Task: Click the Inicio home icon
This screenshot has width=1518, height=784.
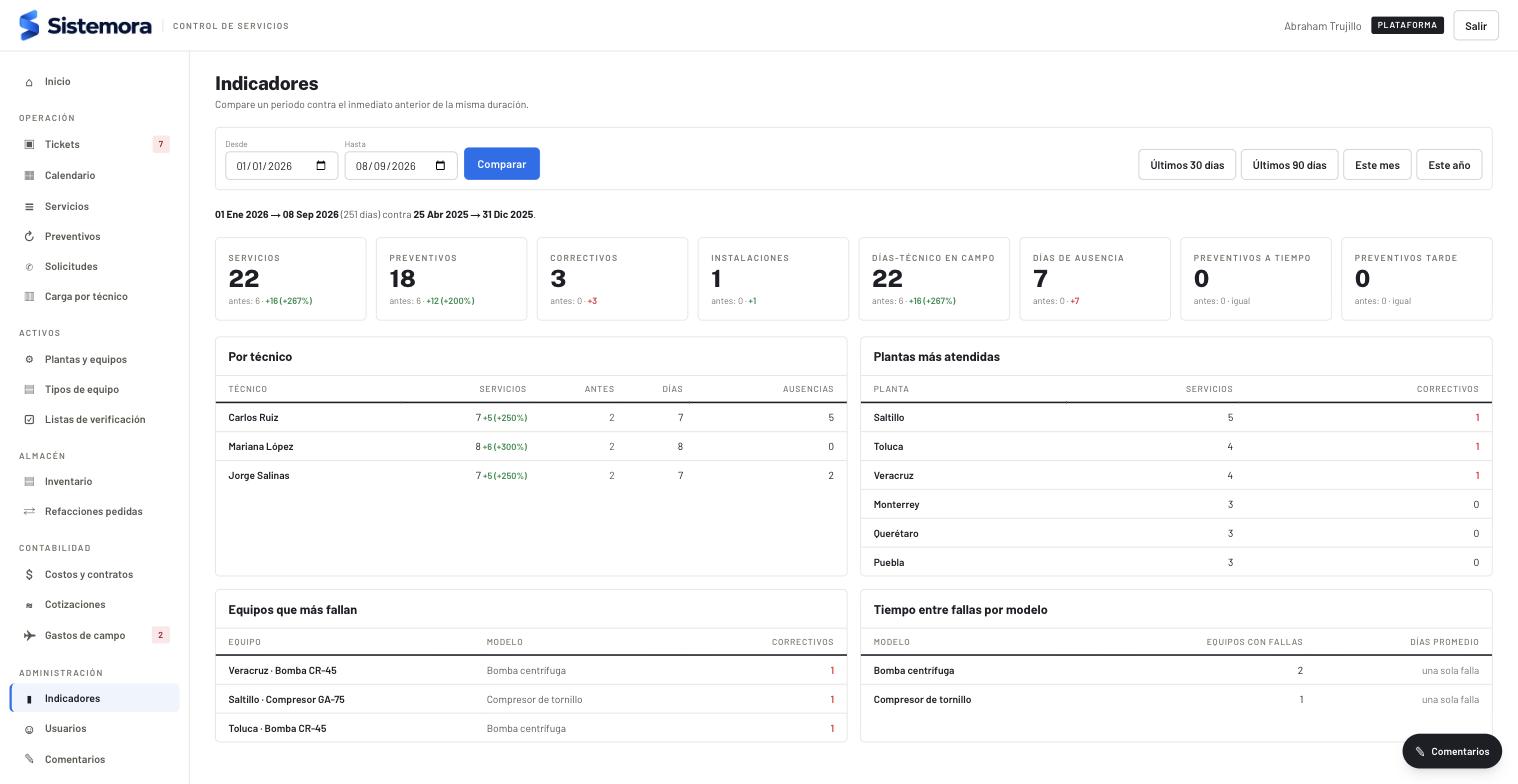Action: pyautogui.click(x=29, y=82)
